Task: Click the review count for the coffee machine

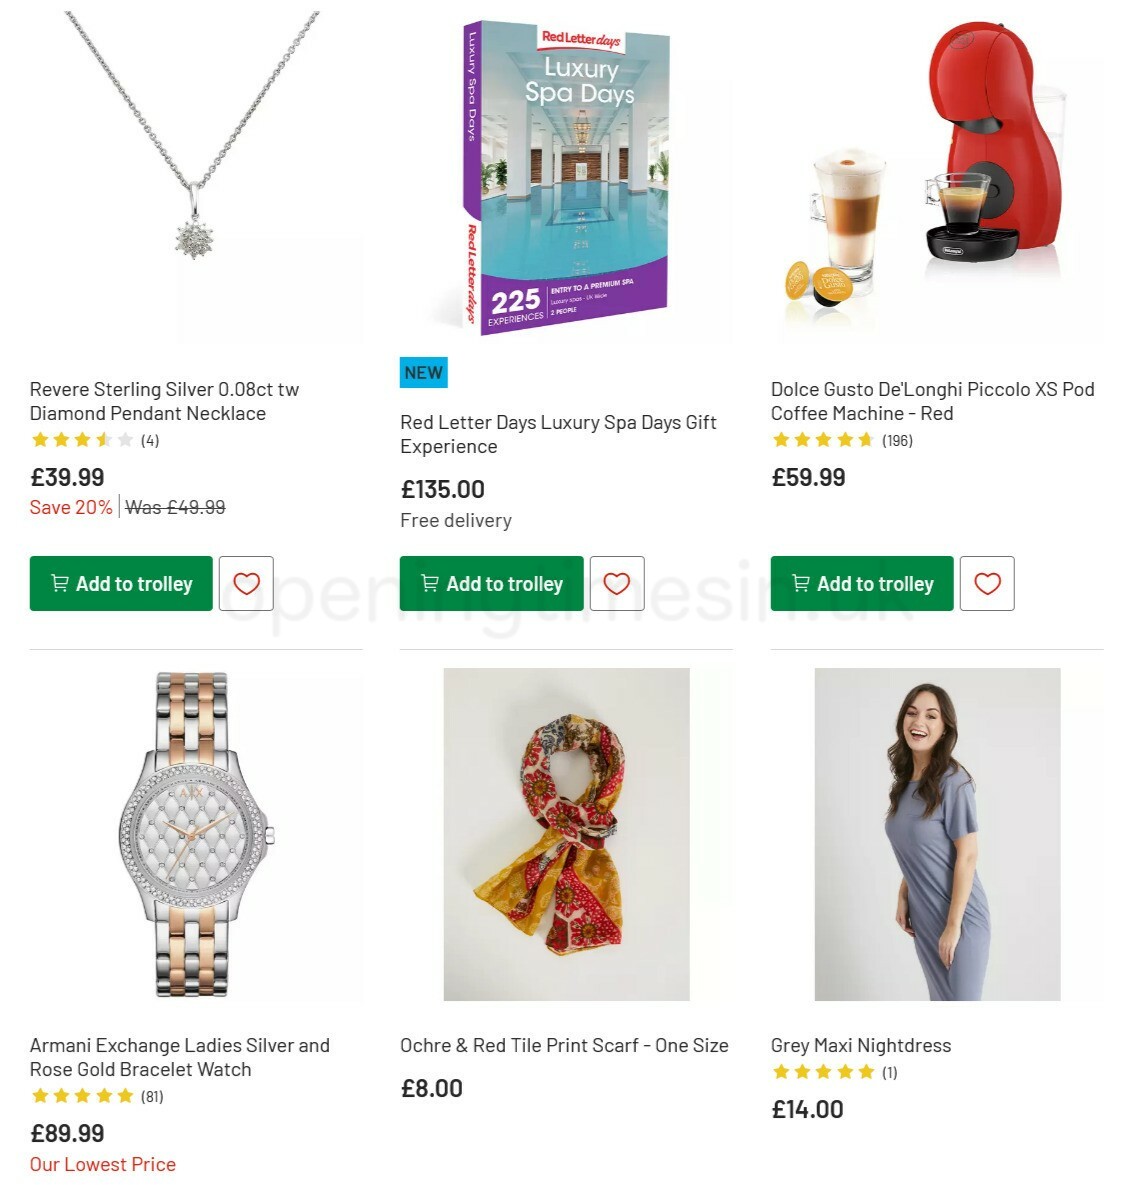Action: pos(897,439)
